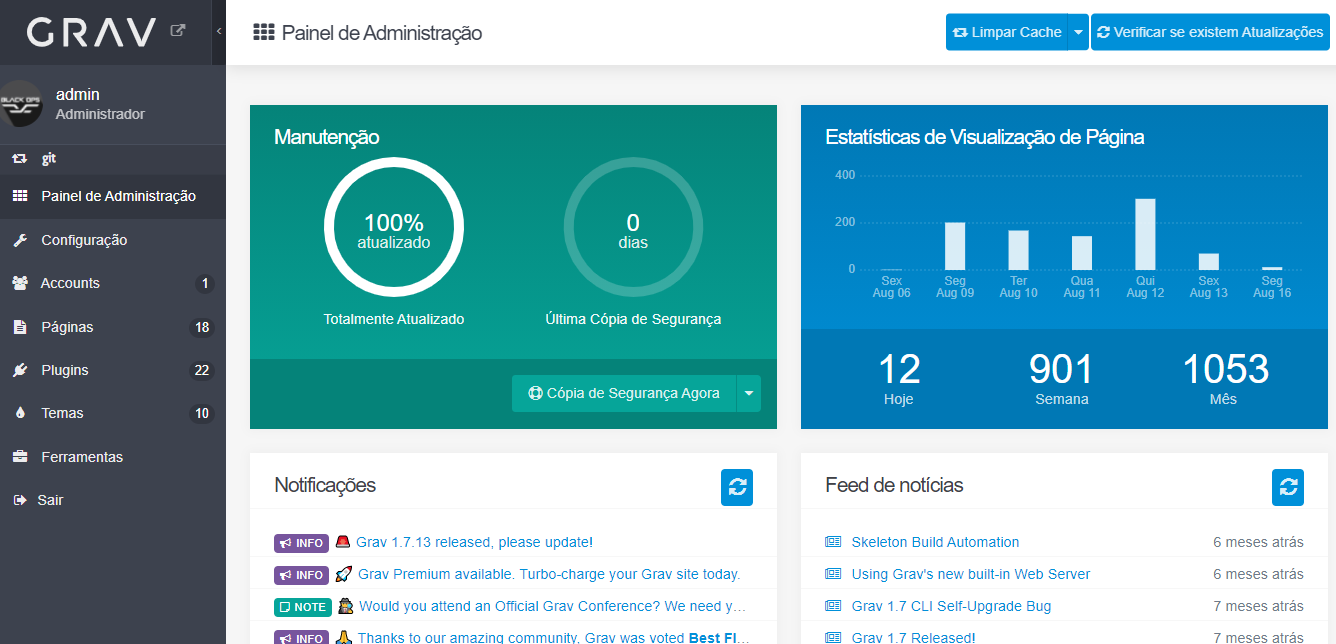This screenshot has height=644, width=1336.
Task: Start Cópia de Segurança Agora backup
Action: click(624, 393)
